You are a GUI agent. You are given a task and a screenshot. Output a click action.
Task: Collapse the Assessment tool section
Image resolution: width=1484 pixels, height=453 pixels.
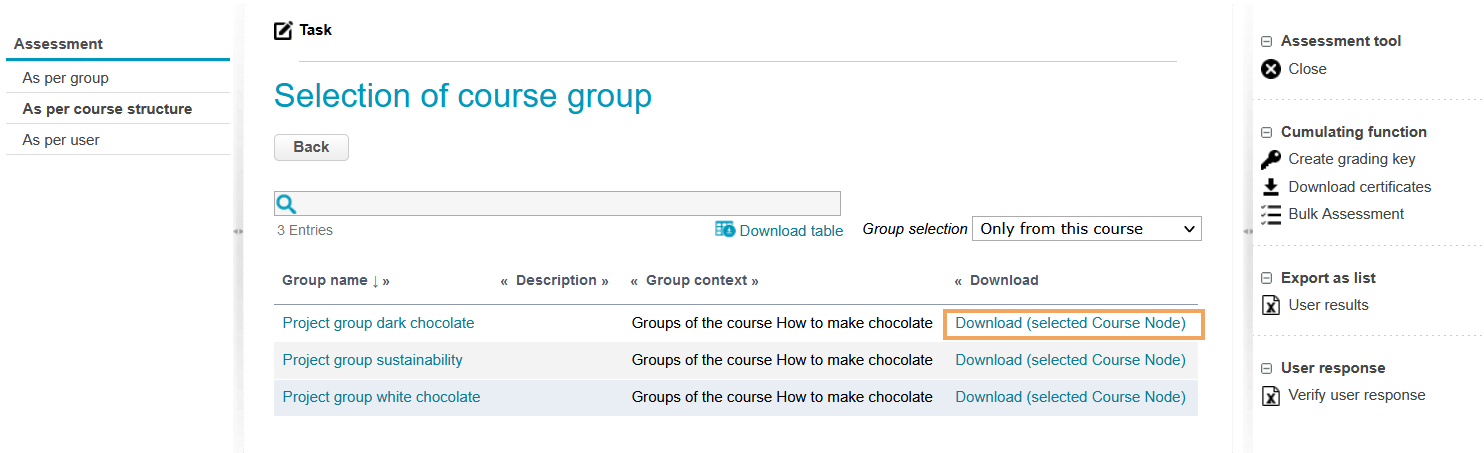tap(1266, 42)
